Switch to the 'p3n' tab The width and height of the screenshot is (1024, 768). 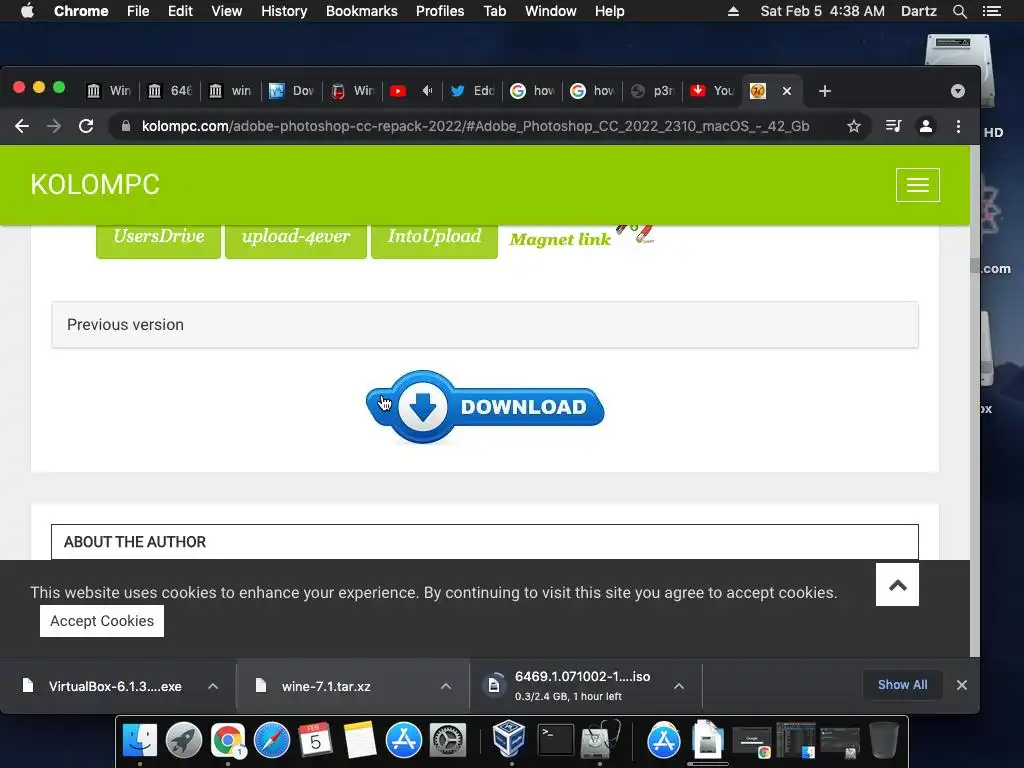click(x=653, y=91)
